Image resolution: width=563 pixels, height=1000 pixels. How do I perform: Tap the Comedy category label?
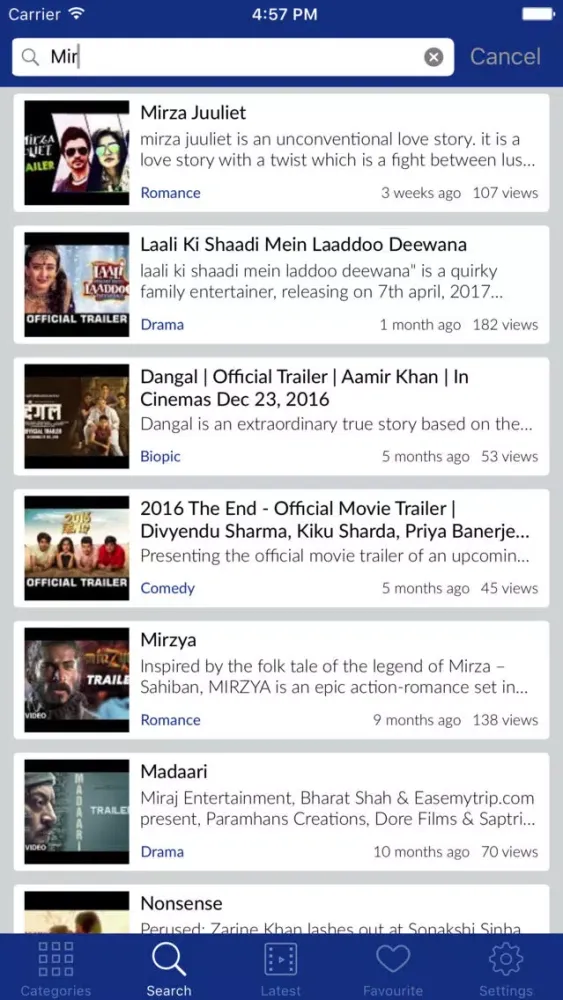168,589
